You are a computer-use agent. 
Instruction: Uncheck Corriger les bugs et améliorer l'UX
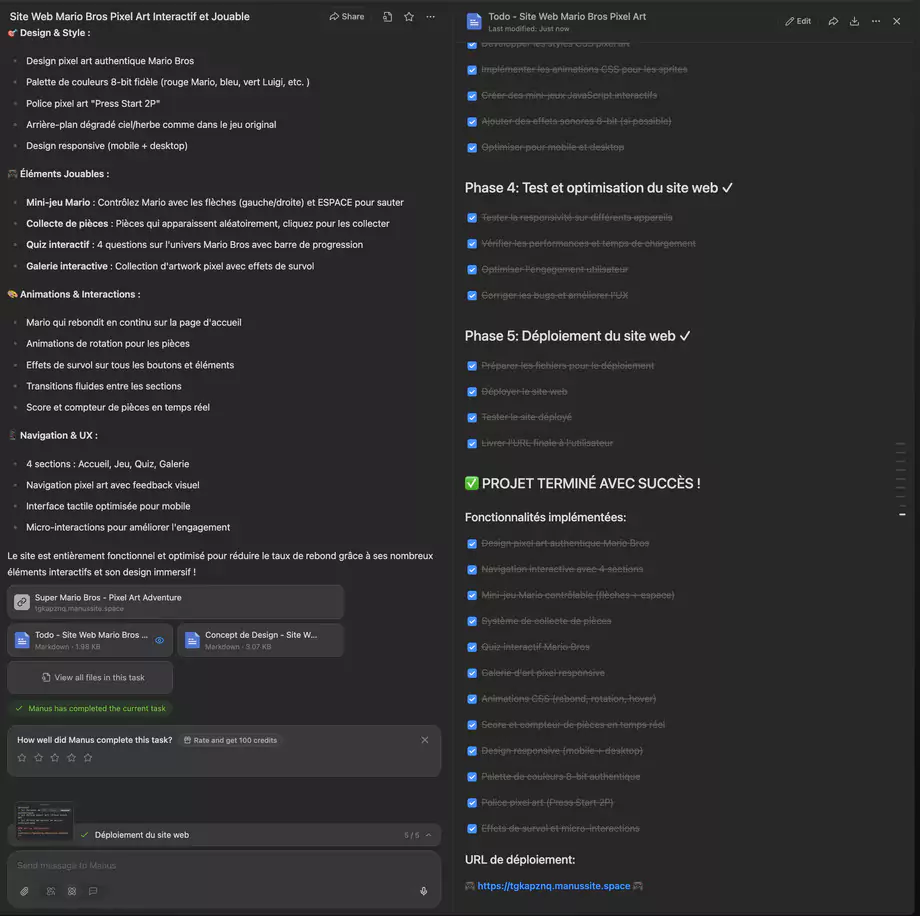click(472, 295)
